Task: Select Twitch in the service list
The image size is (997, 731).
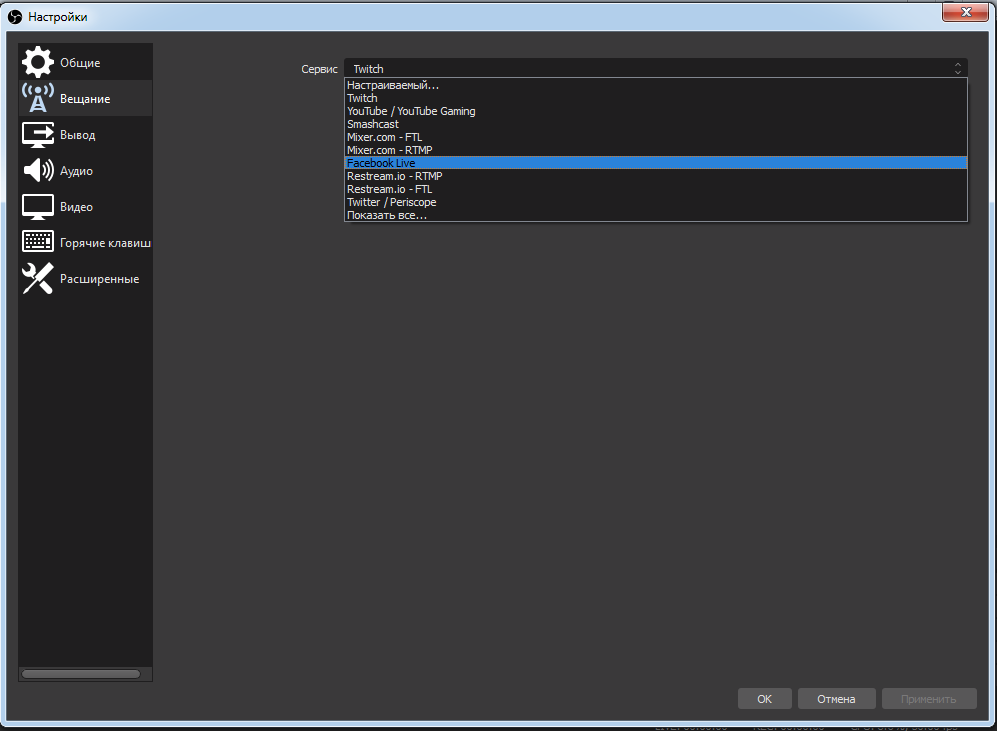Action: pyautogui.click(x=656, y=98)
